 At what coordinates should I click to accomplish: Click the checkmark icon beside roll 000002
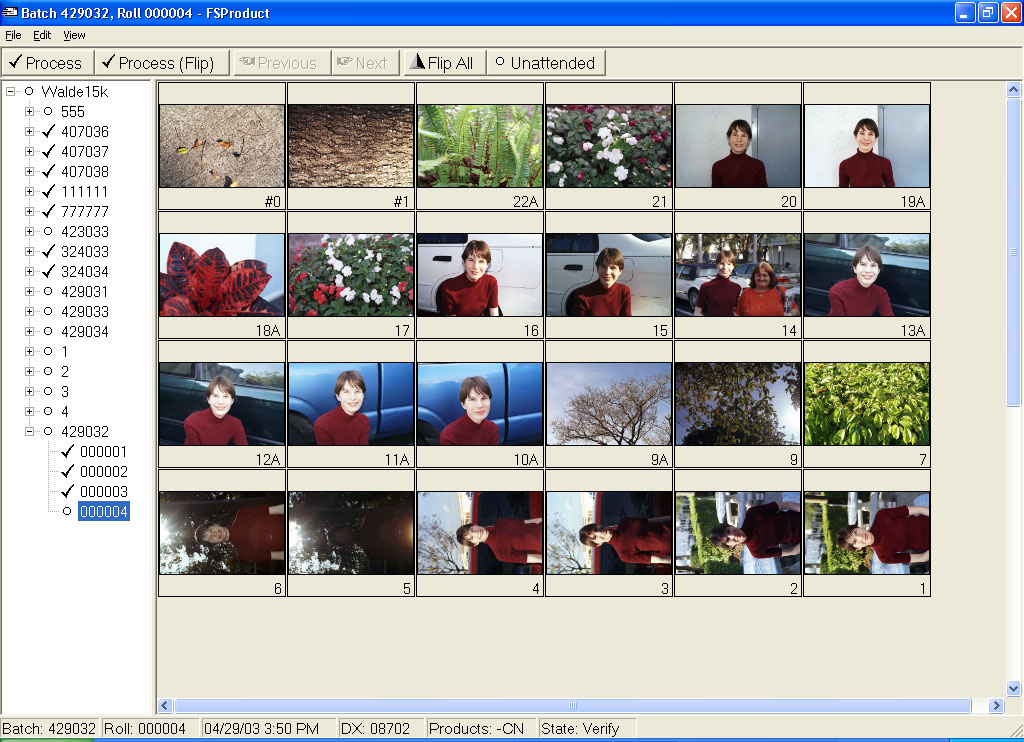[x=67, y=471]
